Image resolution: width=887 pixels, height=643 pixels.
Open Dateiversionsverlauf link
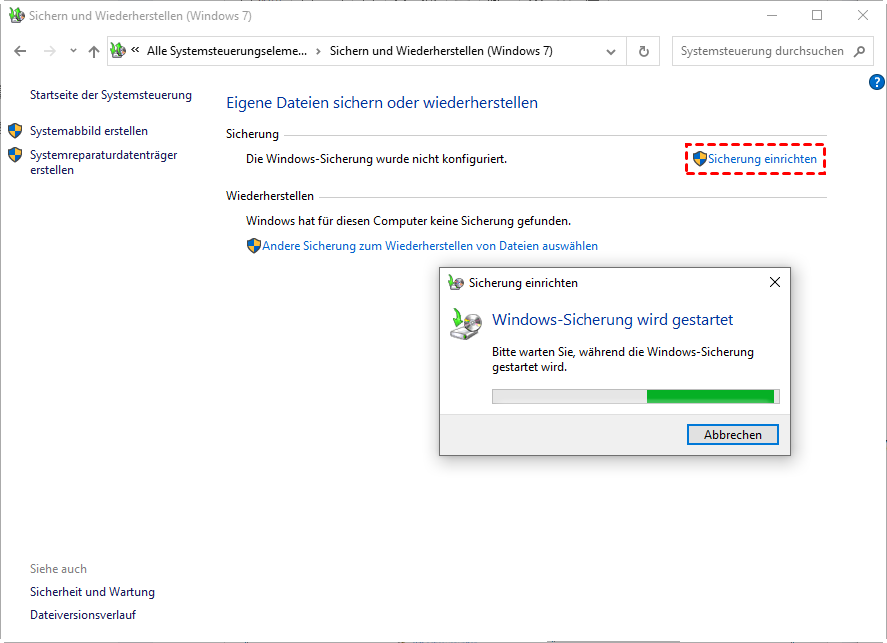coord(83,615)
